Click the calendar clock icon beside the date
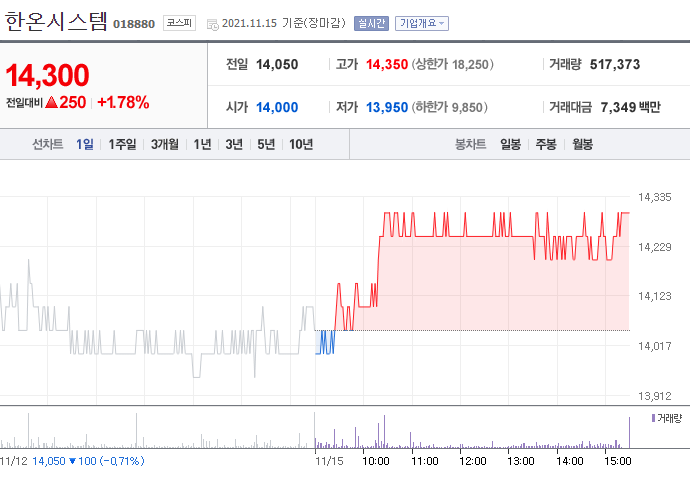690x479 pixels. [x=213, y=25]
